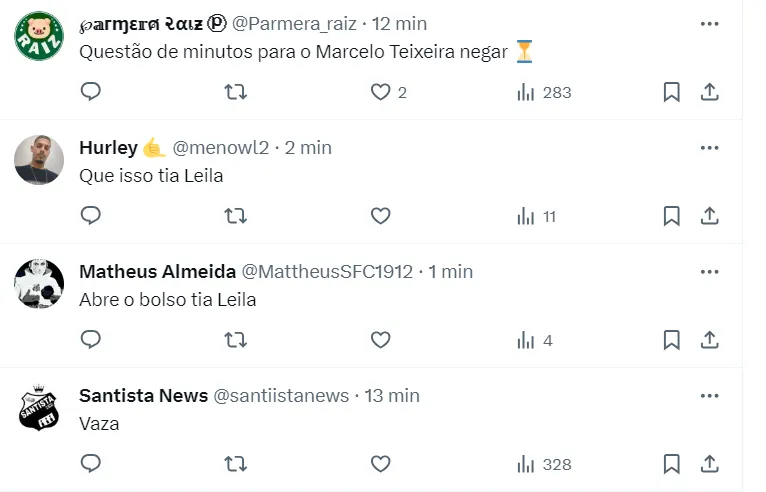The width and height of the screenshot is (766, 492).
Task: Open tweet via '12 min' timestamp
Action: [x=400, y=23]
